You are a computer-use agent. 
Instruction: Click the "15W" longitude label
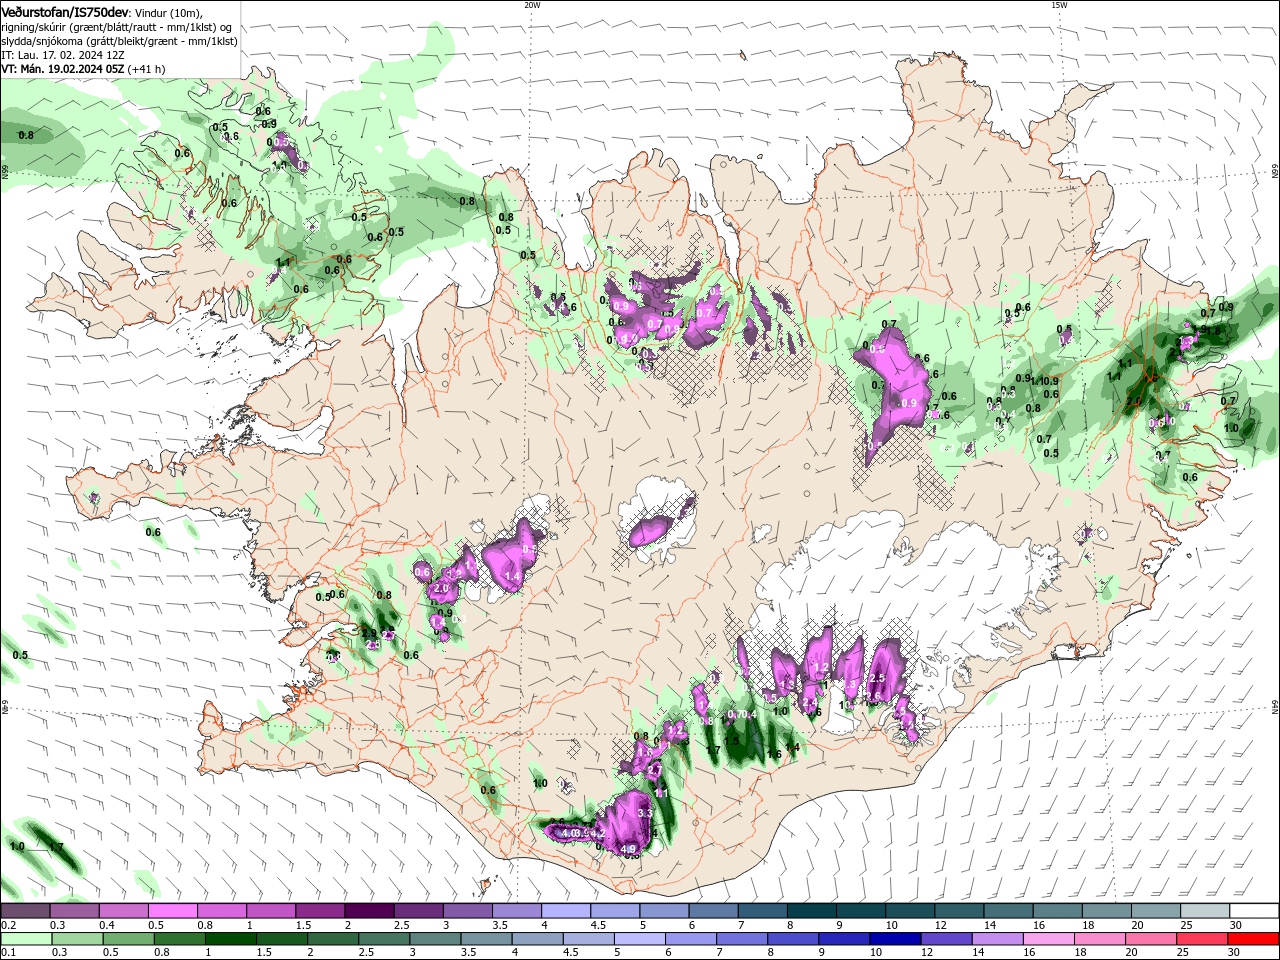1059,5
